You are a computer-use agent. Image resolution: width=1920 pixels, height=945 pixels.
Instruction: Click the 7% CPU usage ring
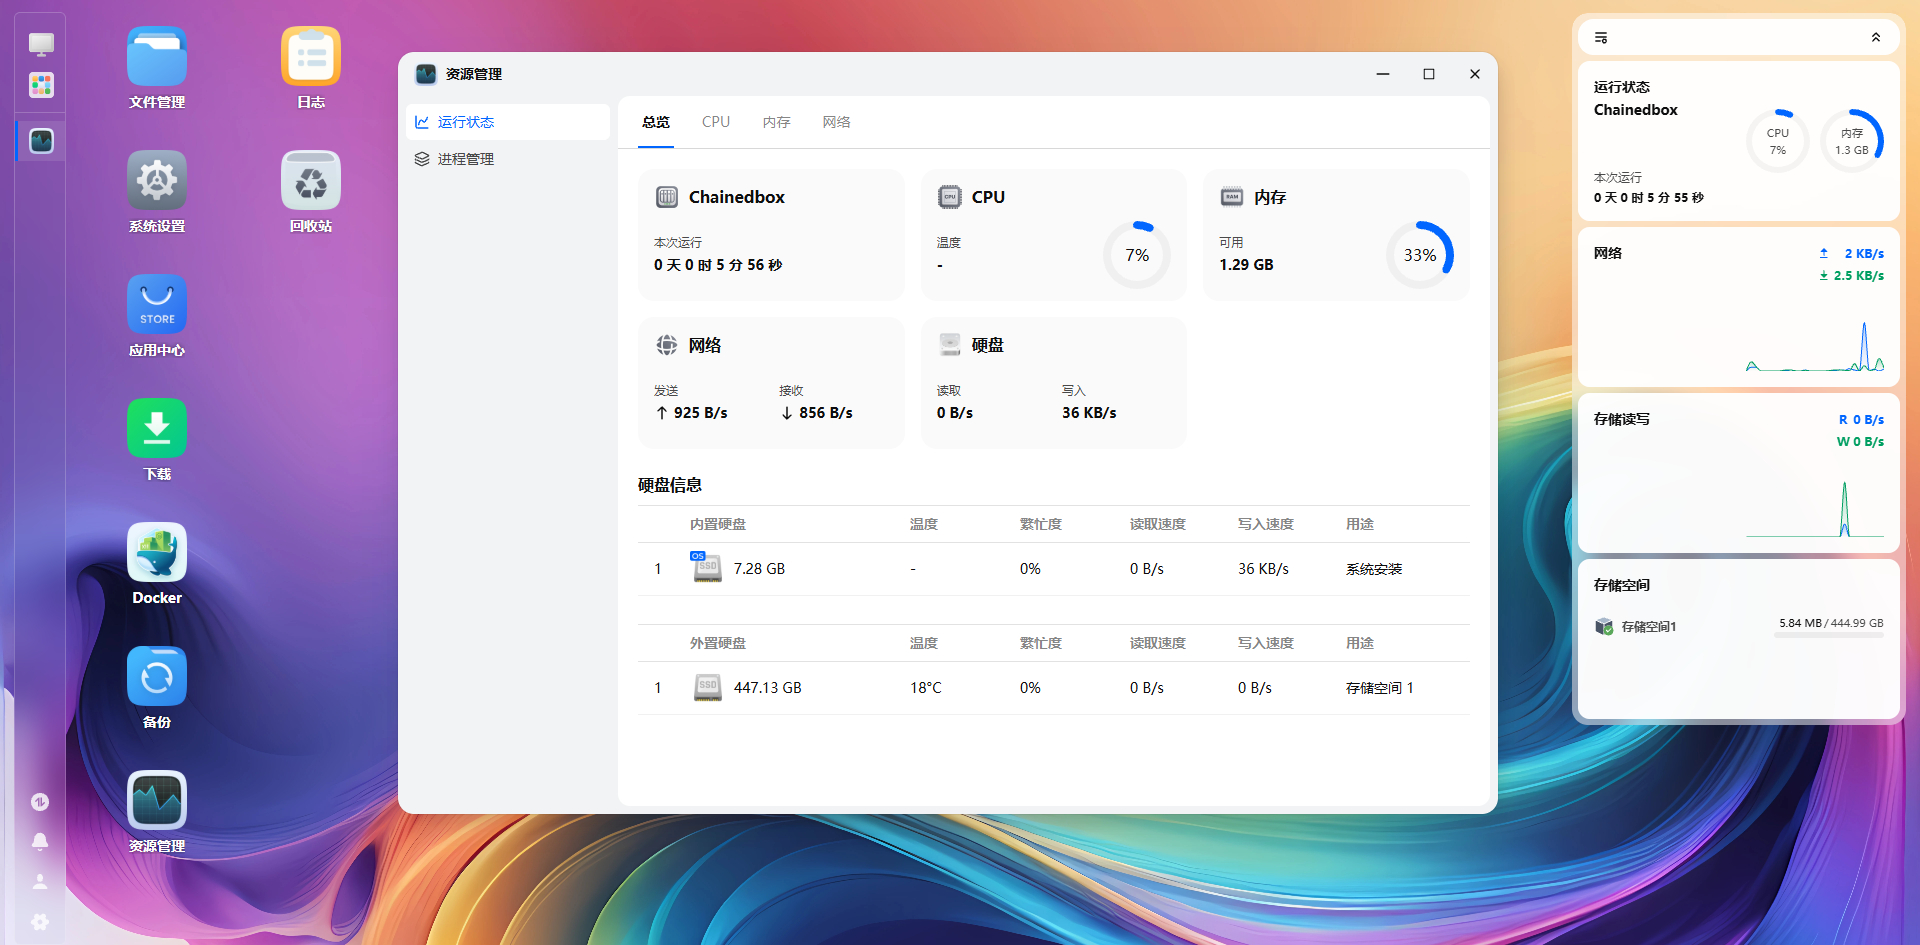click(x=1137, y=255)
